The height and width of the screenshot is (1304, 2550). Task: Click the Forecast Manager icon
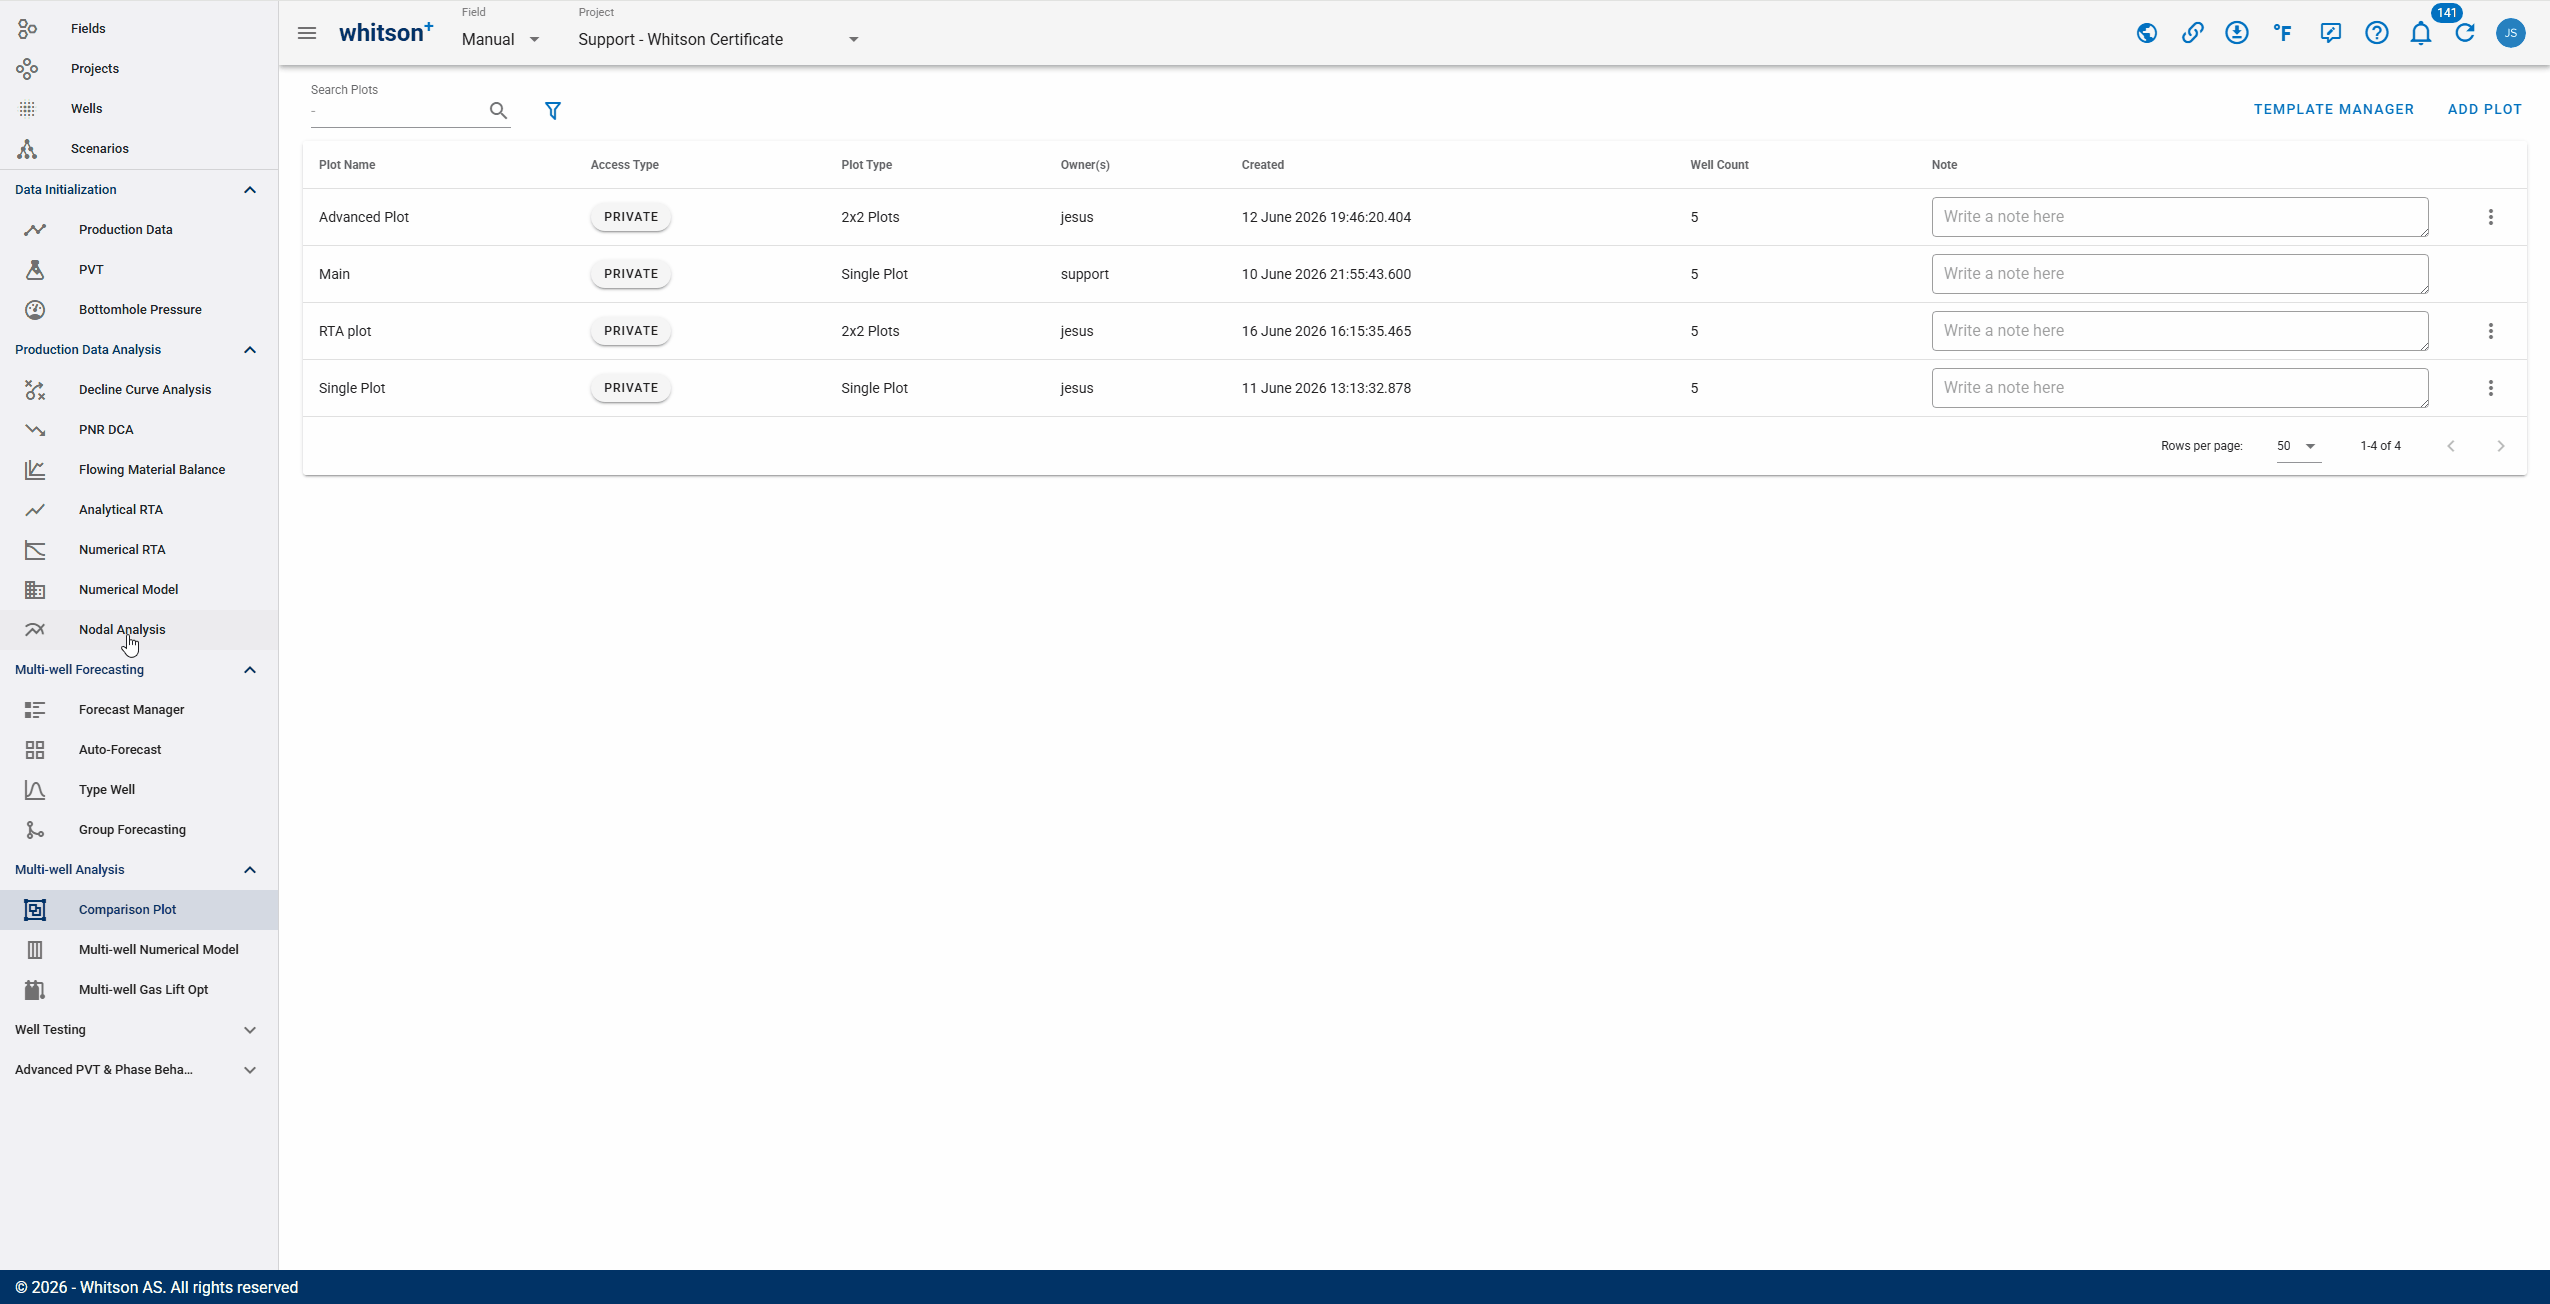35,710
